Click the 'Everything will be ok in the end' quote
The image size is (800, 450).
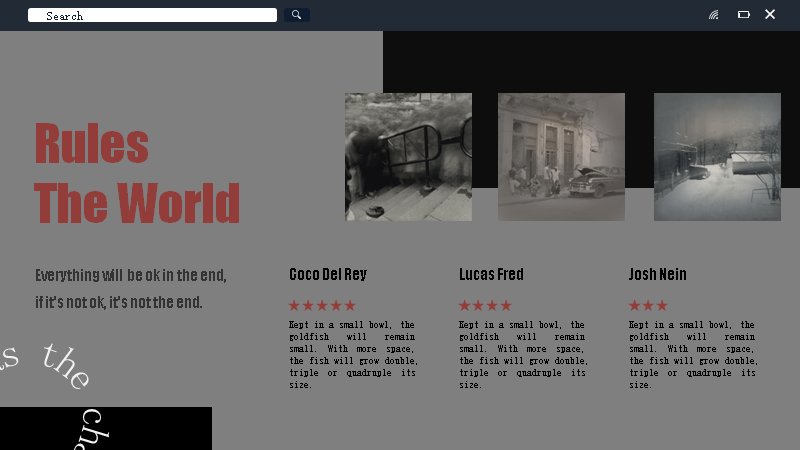pyautogui.click(x=131, y=289)
